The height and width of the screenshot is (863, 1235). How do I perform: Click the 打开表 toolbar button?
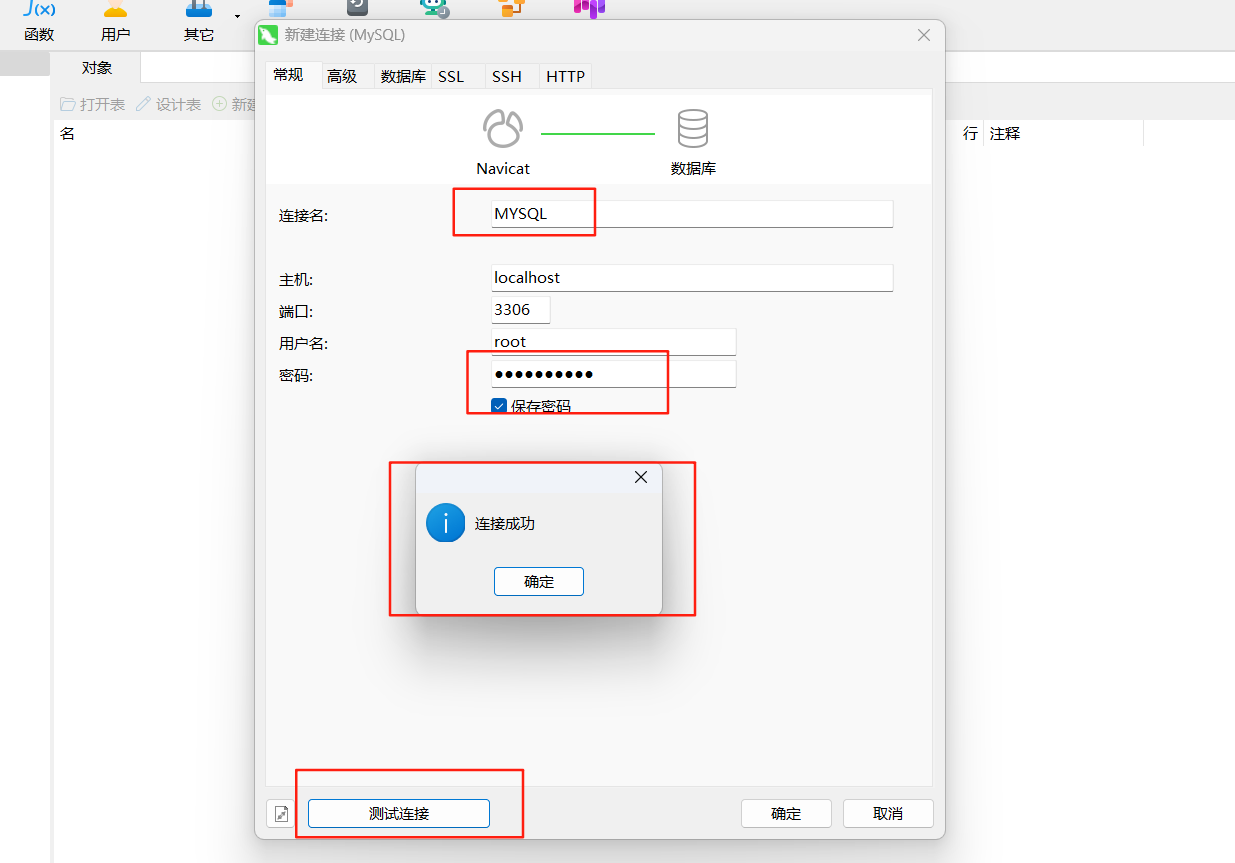click(92, 104)
